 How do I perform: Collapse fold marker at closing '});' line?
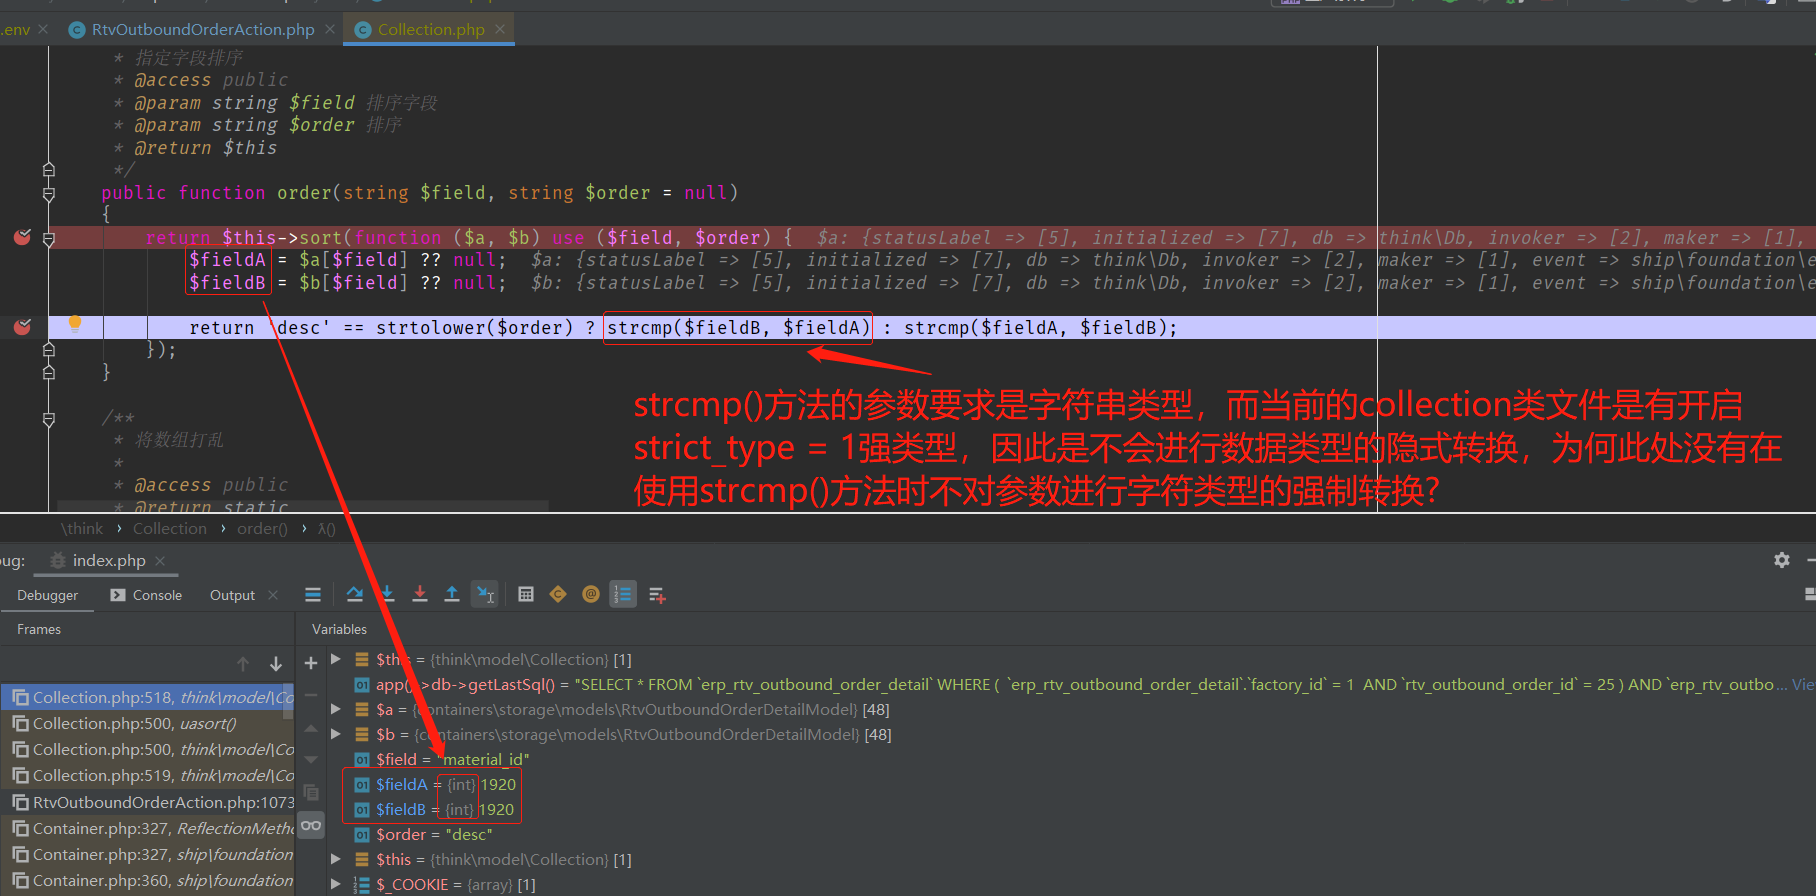(x=49, y=350)
